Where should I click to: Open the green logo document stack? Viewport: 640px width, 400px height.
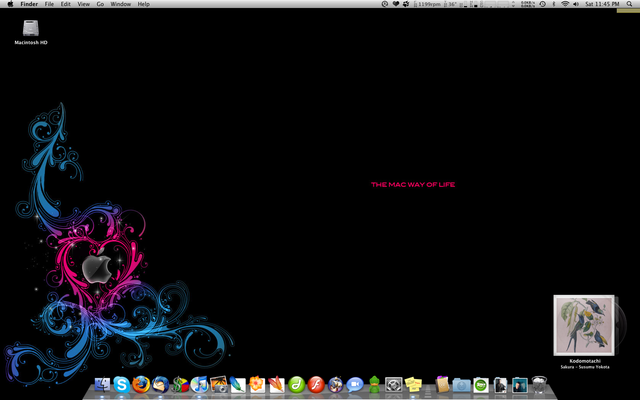pos(481,385)
